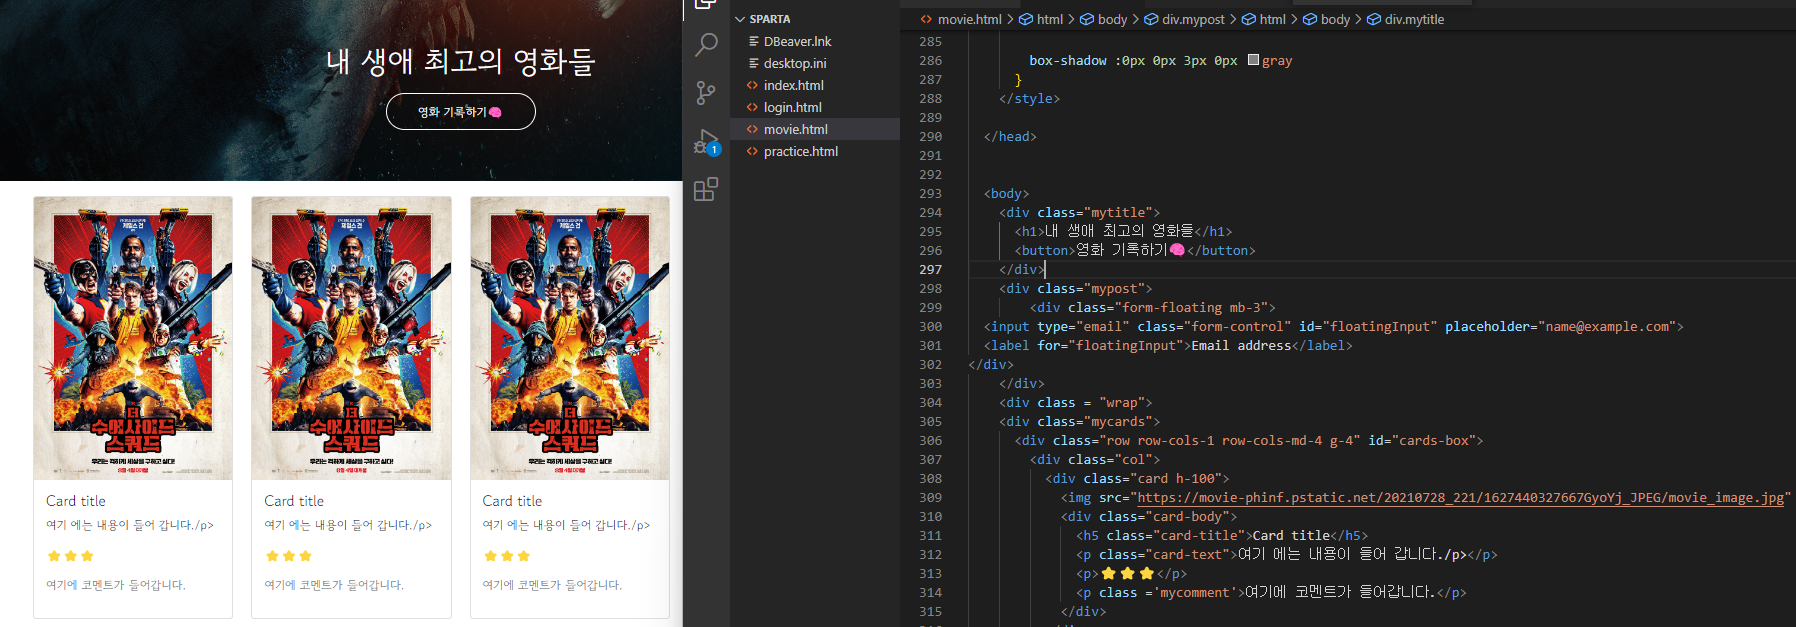Click the Email address label text in code
The width and height of the screenshot is (1796, 627).
pyautogui.click(x=1241, y=345)
